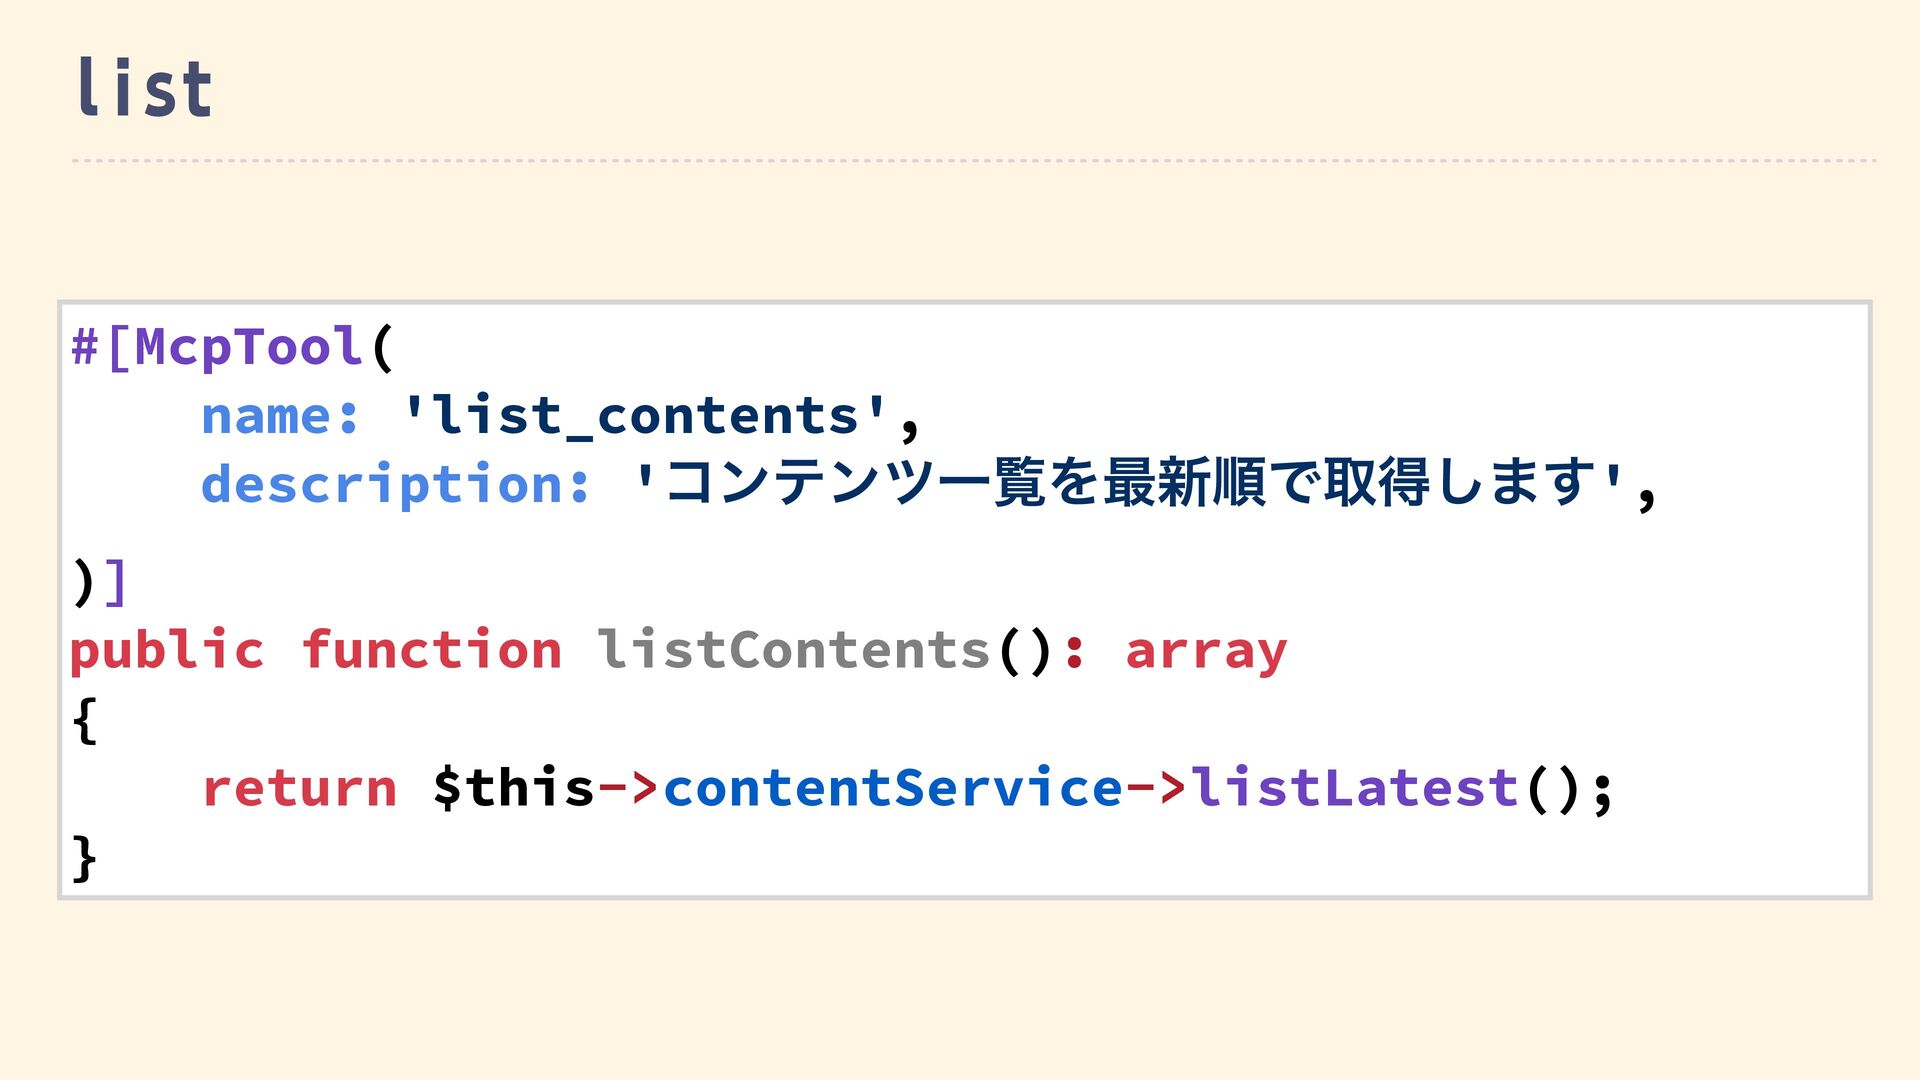Select the 'list_contents' string value

point(645,416)
